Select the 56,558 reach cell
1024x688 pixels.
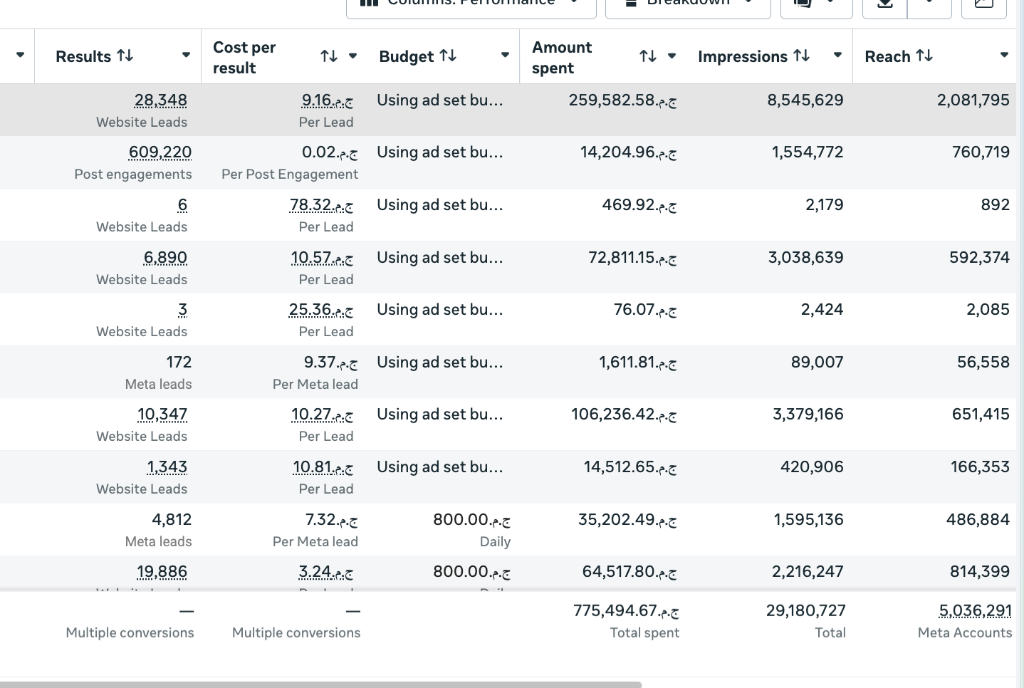coord(984,362)
